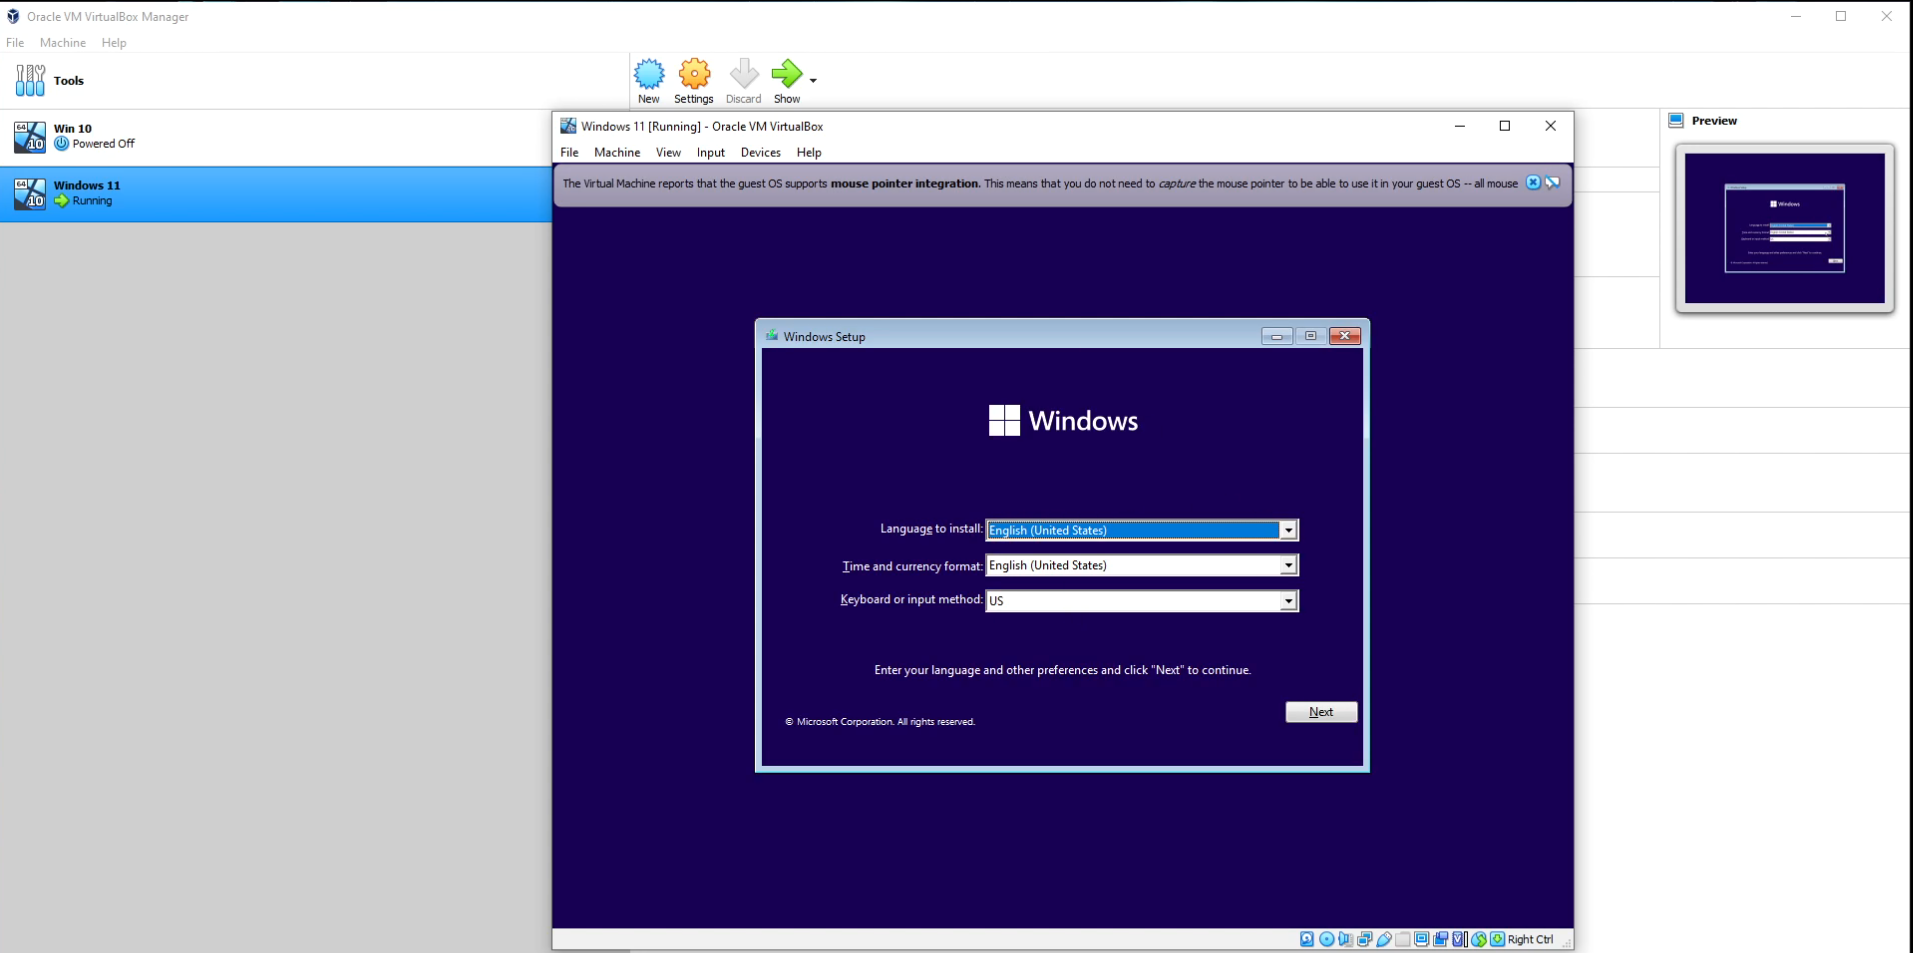Click the network status bar indicator
This screenshot has height=953, width=1913.
point(1364,939)
